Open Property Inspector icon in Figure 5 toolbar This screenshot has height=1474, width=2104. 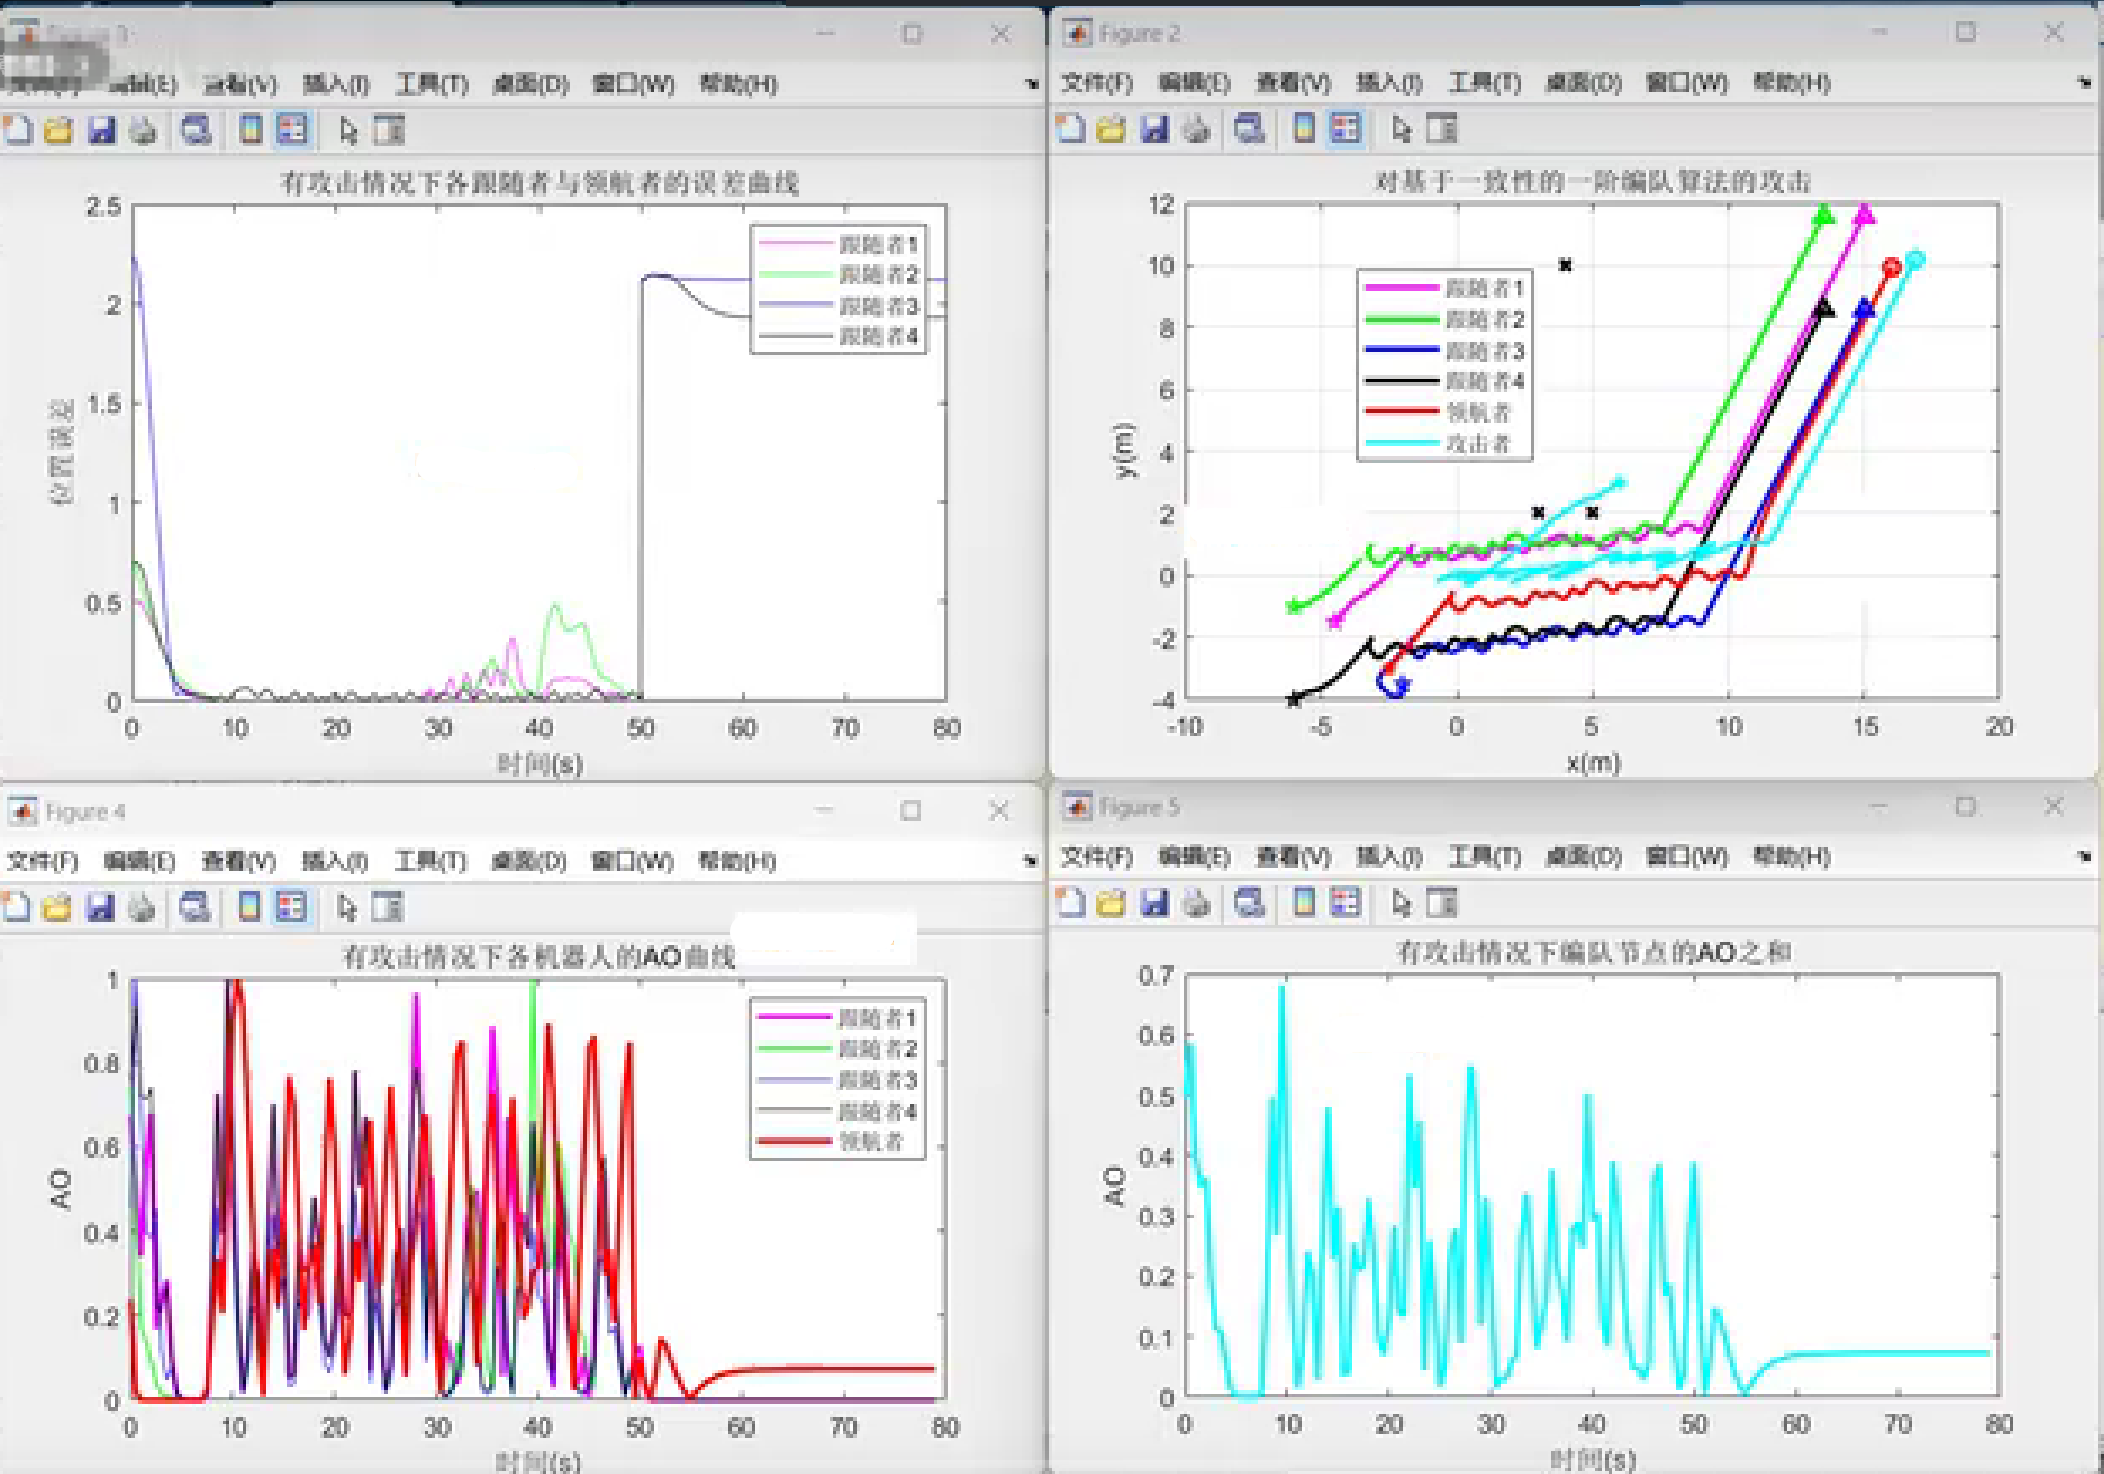(1442, 903)
